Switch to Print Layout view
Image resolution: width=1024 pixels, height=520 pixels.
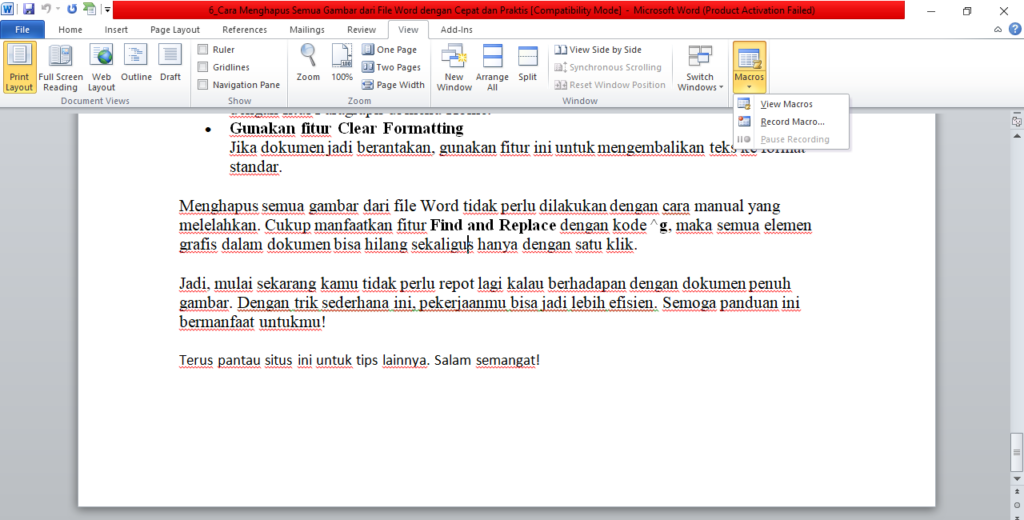pyautogui.click(x=19, y=67)
